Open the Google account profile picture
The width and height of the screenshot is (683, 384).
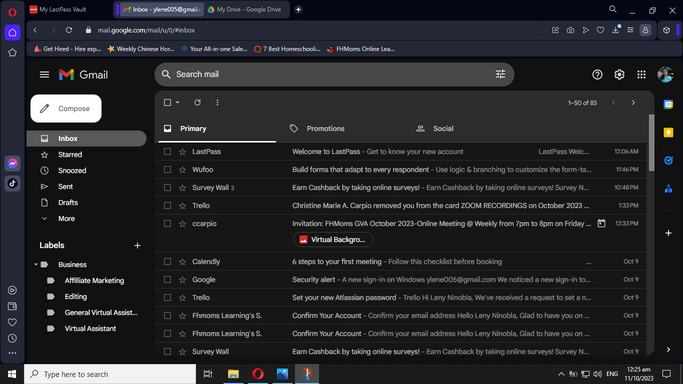click(x=665, y=75)
